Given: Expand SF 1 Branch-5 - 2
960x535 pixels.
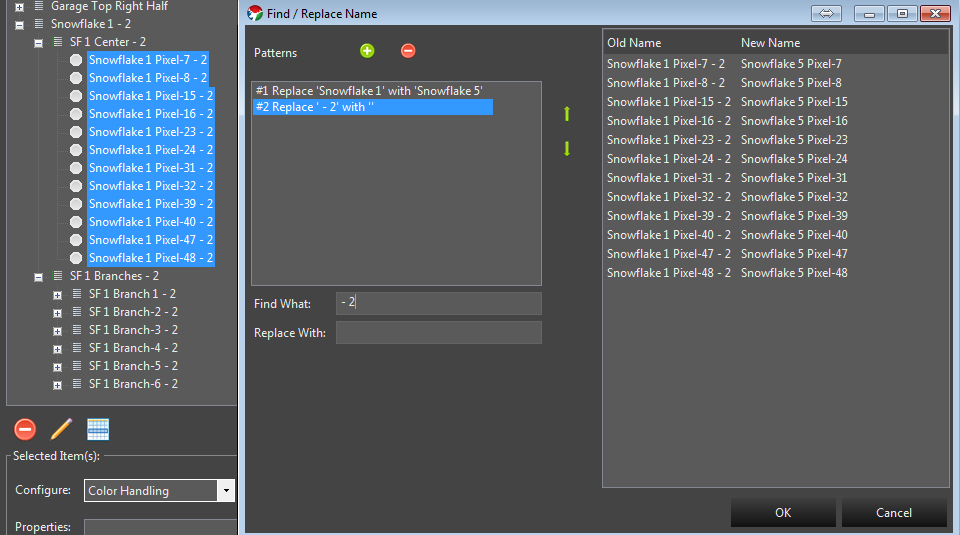Looking at the screenshot, I should [x=58, y=367].
